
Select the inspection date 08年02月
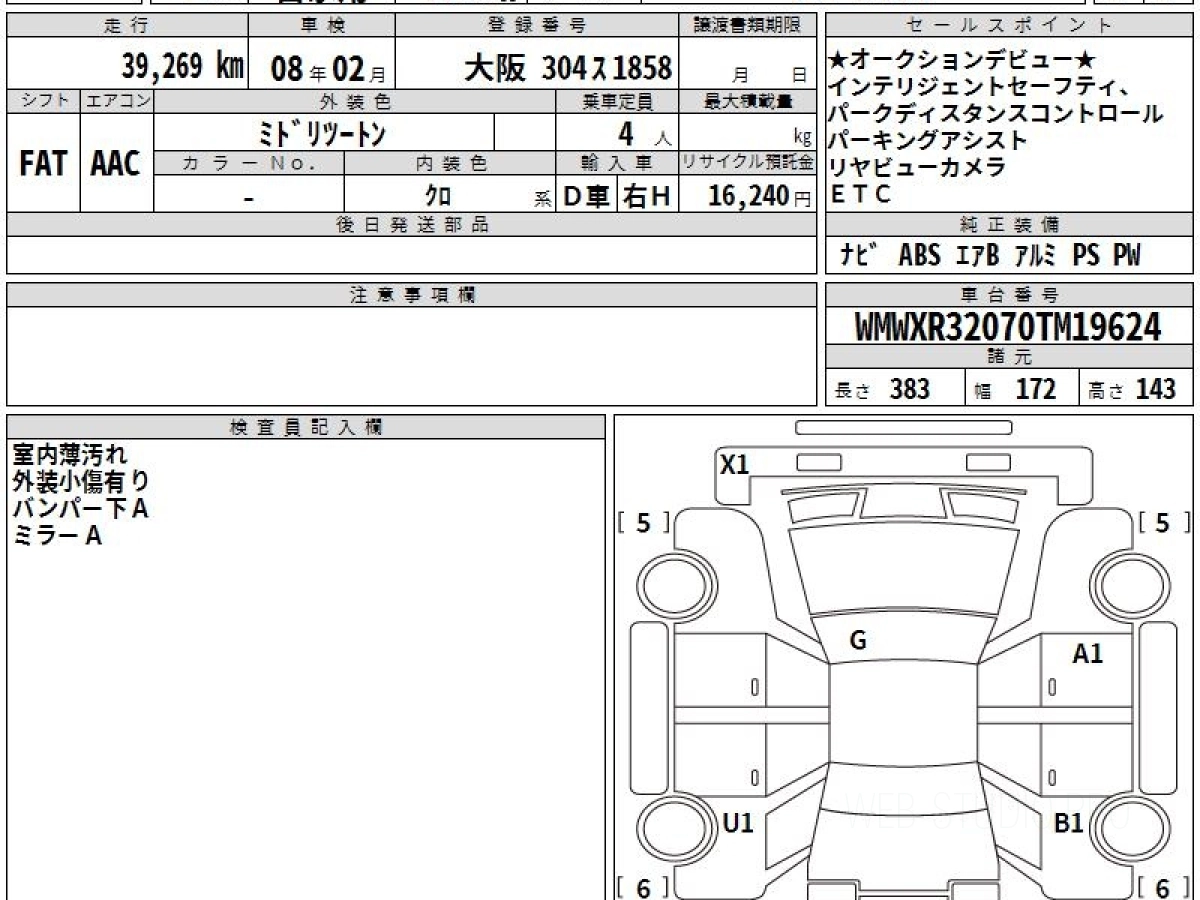328,69
